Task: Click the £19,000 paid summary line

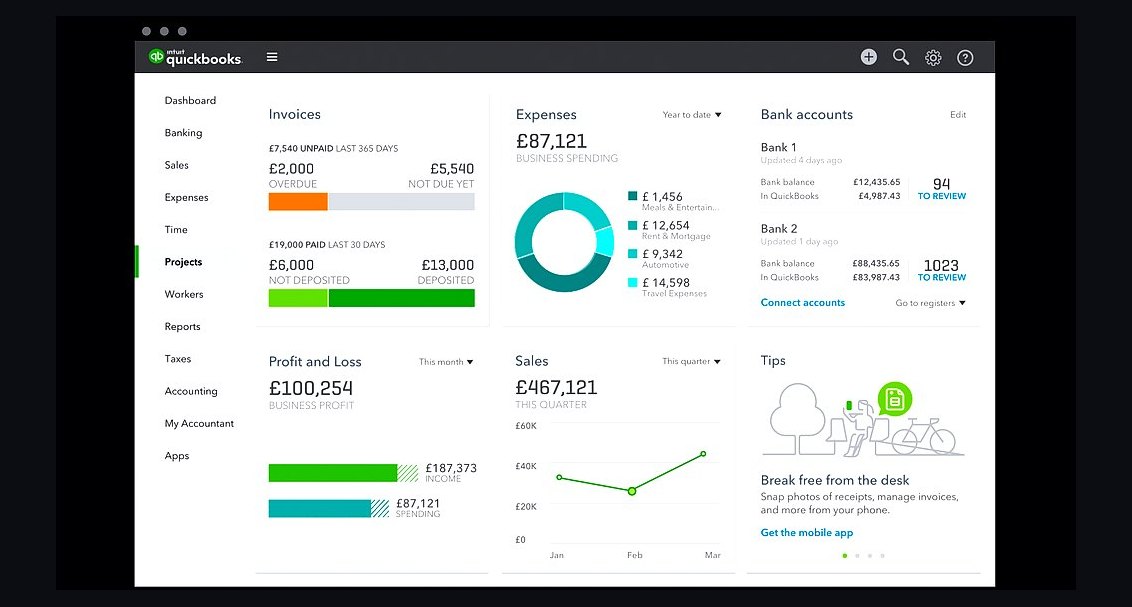Action: pyautogui.click(x=327, y=245)
